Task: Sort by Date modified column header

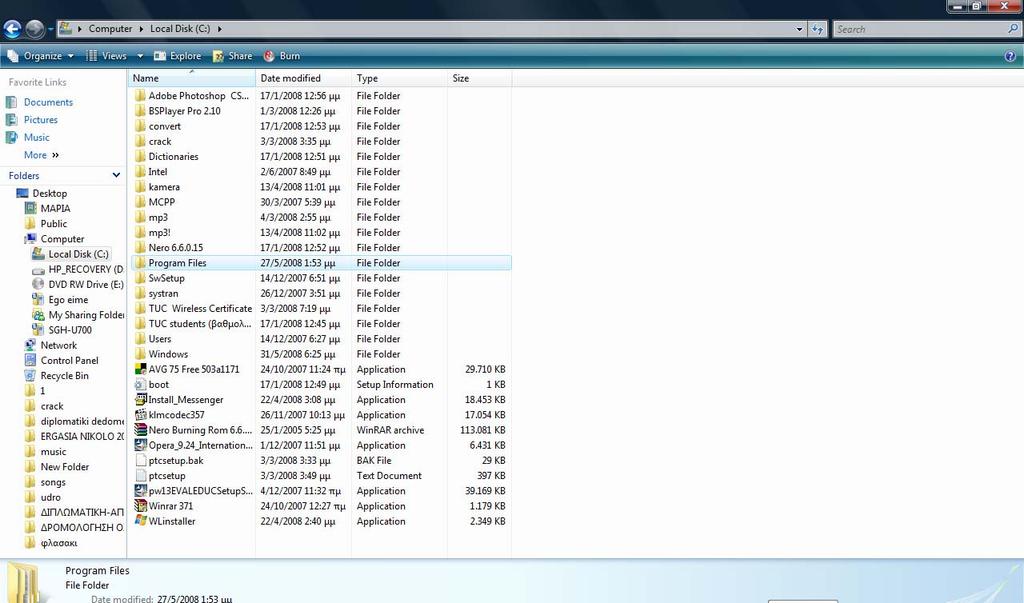Action: point(303,78)
